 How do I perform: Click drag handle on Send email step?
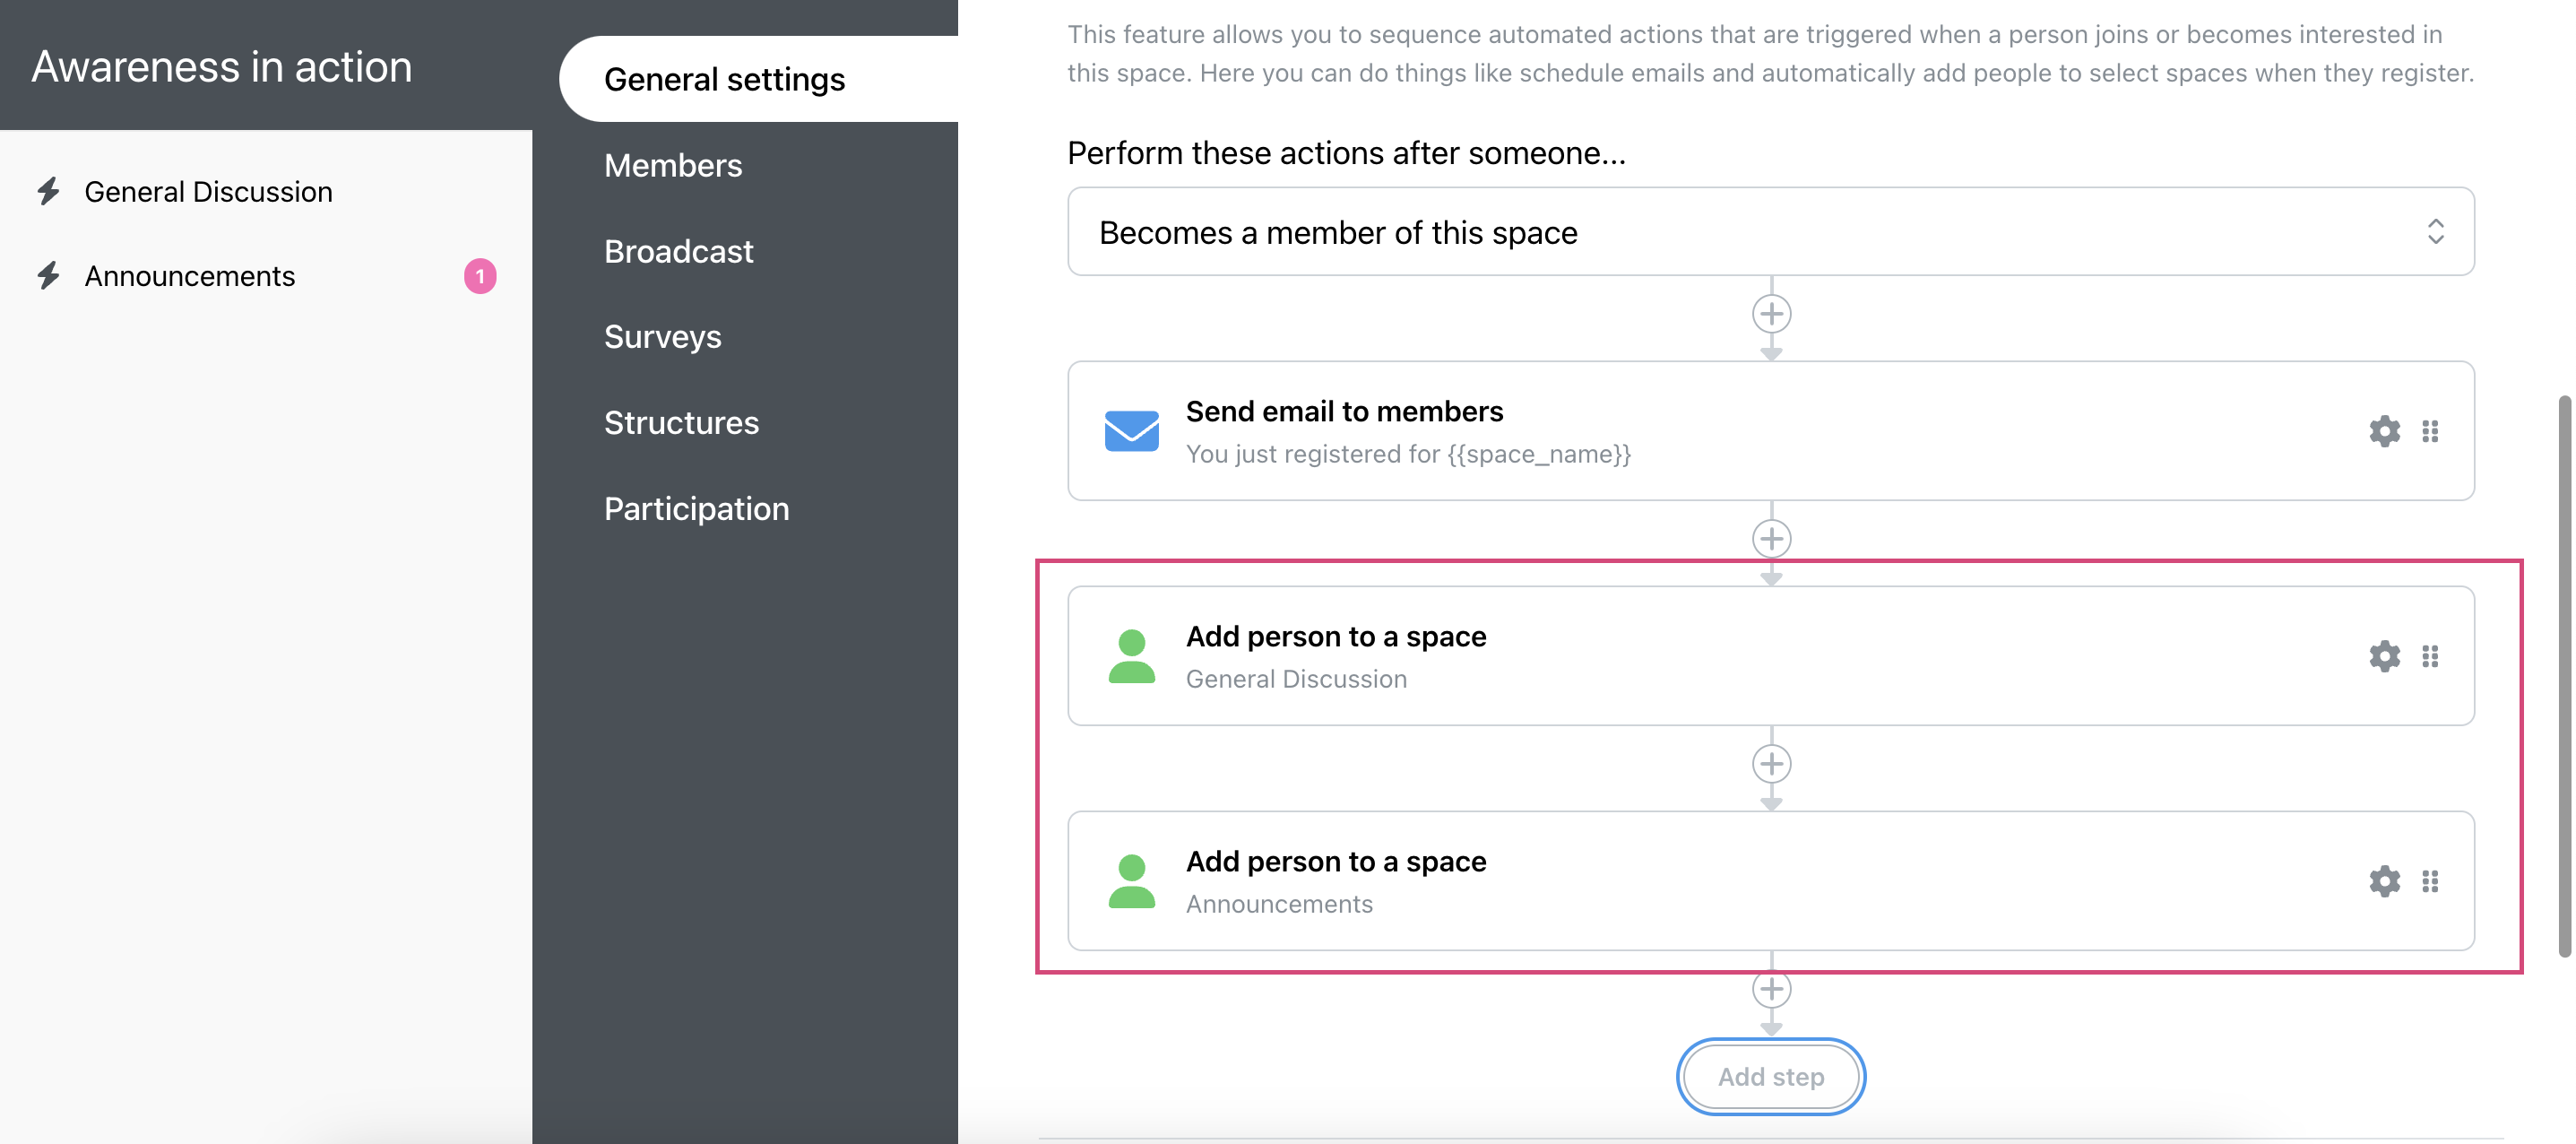click(2430, 431)
